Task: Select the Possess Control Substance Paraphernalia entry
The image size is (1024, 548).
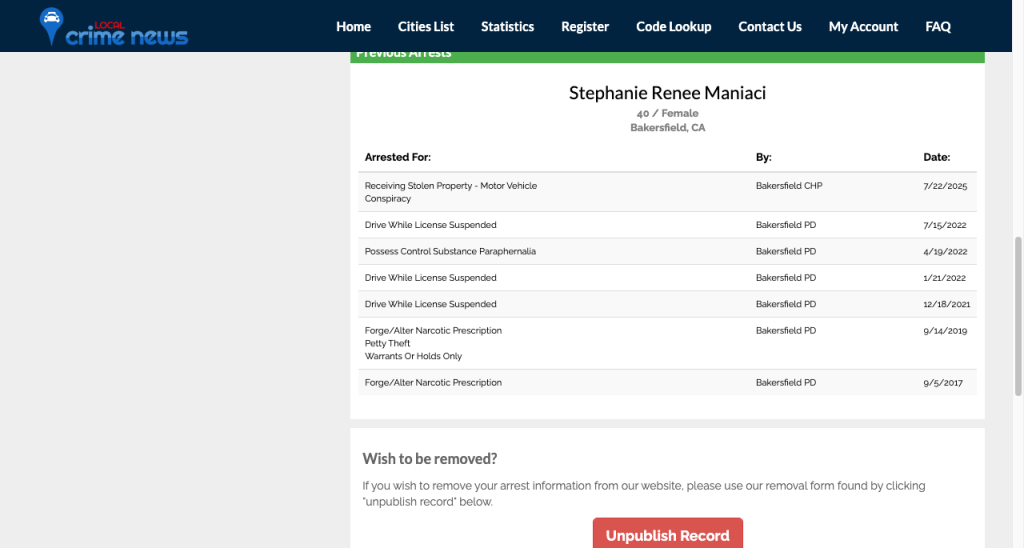Action: [450, 252]
